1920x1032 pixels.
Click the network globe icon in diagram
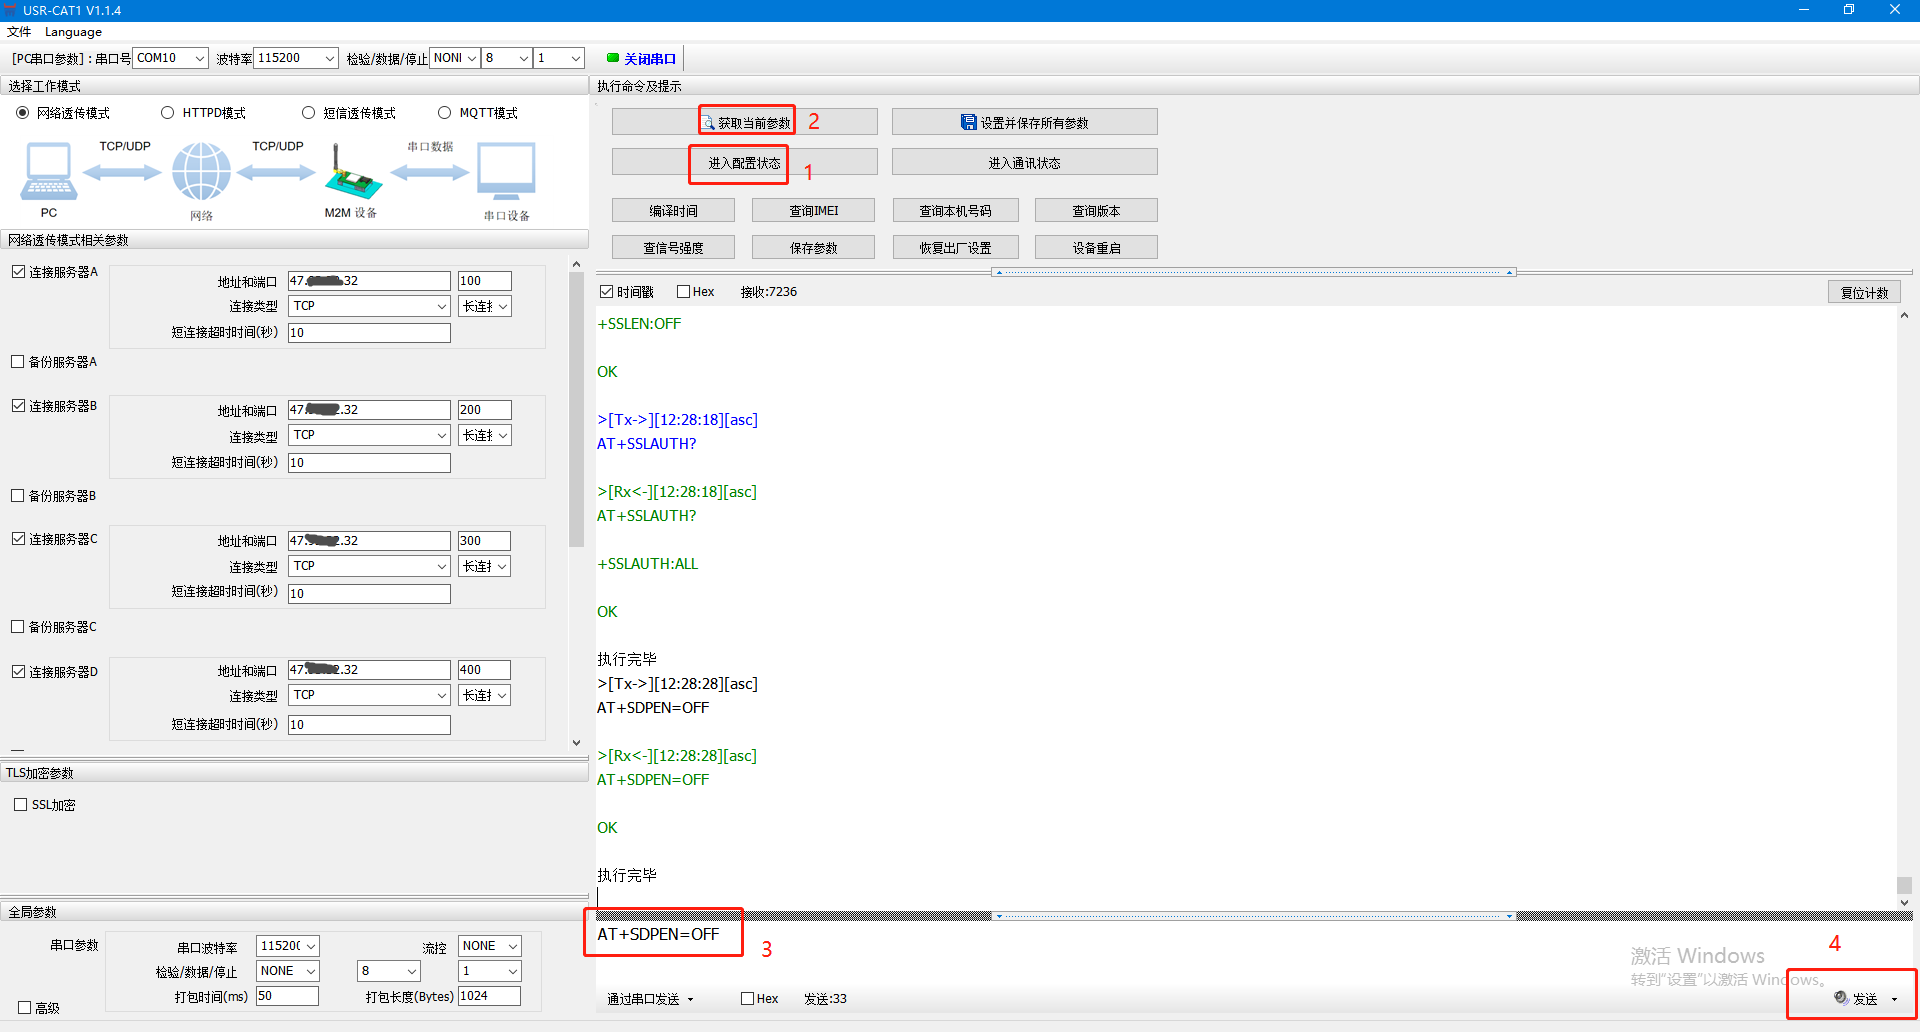click(201, 171)
